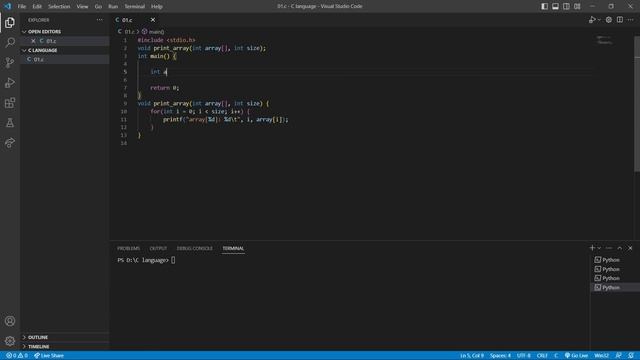This screenshot has height=360, width=640.
Task: Select Win32 configuration in status bar
Action: click(x=602, y=356)
